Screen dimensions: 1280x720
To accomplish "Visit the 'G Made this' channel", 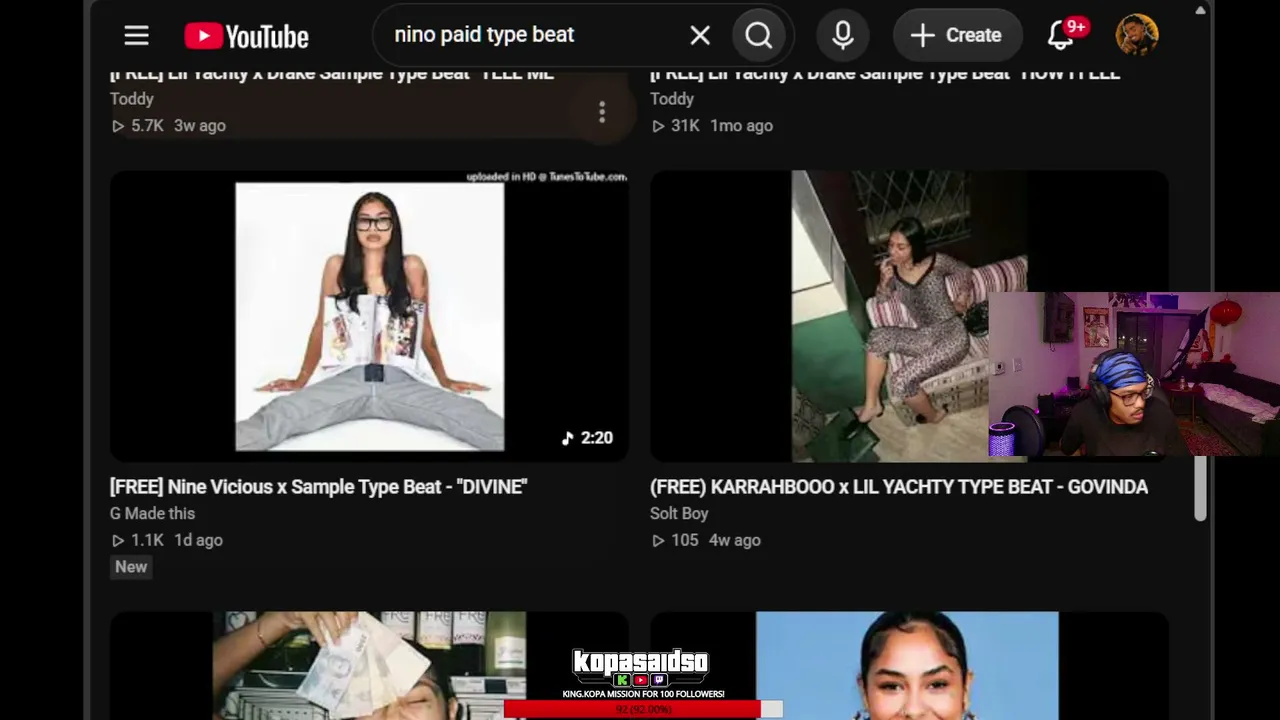I will coord(152,513).
